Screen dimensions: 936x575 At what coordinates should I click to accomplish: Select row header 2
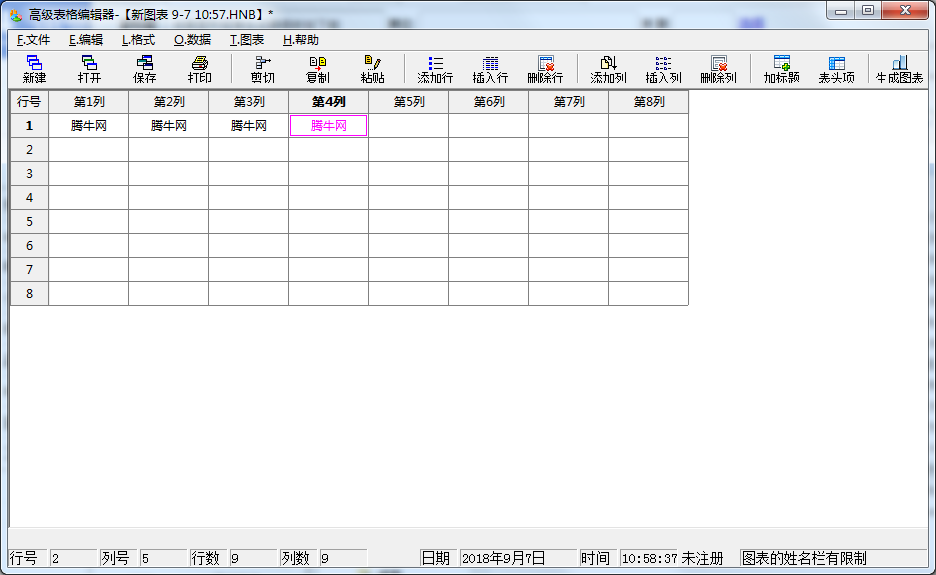29,150
